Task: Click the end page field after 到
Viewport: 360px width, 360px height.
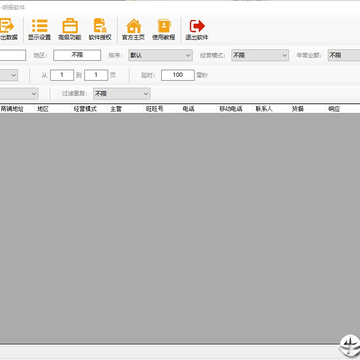Action: click(96, 75)
